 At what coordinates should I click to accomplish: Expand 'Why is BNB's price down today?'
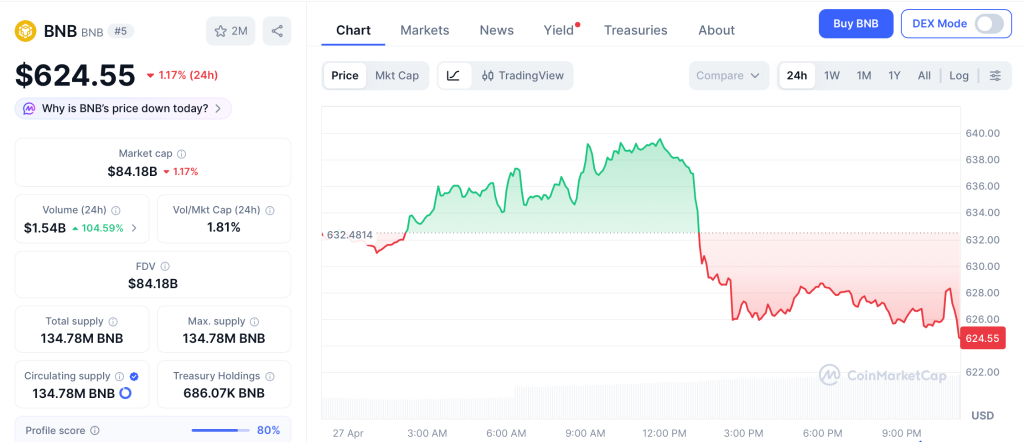click(123, 108)
